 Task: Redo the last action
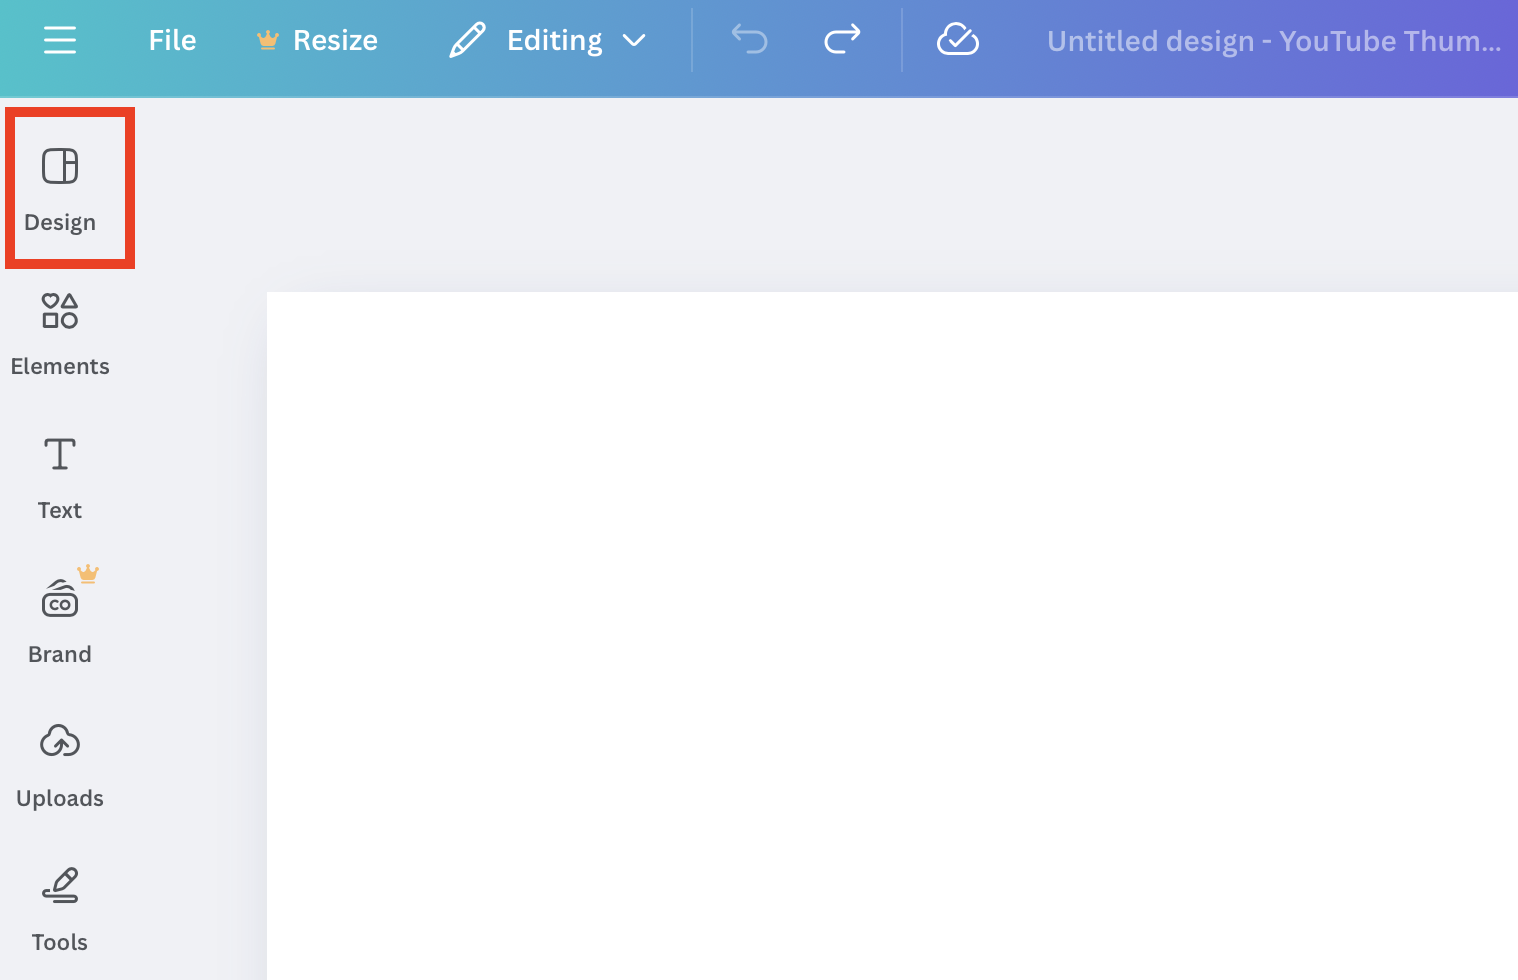click(x=842, y=40)
